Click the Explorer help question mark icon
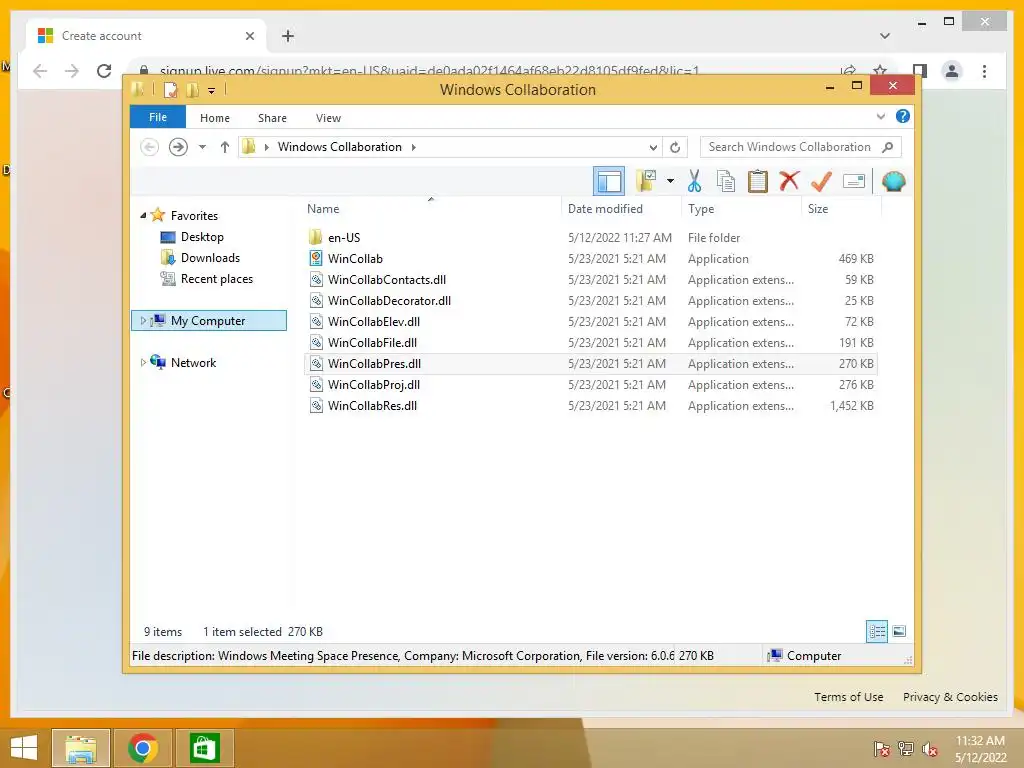Viewport: 1024px width, 768px height. (903, 116)
